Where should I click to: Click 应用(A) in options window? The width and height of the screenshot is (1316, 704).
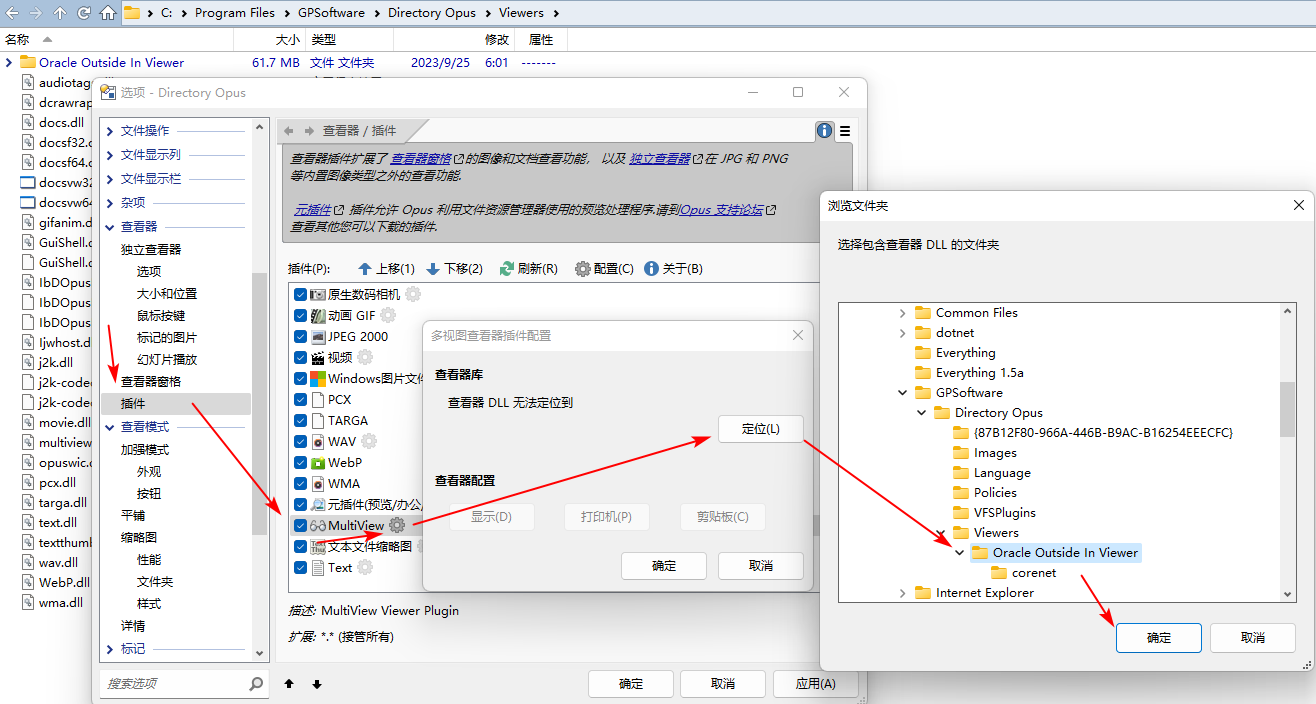[814, 684]
